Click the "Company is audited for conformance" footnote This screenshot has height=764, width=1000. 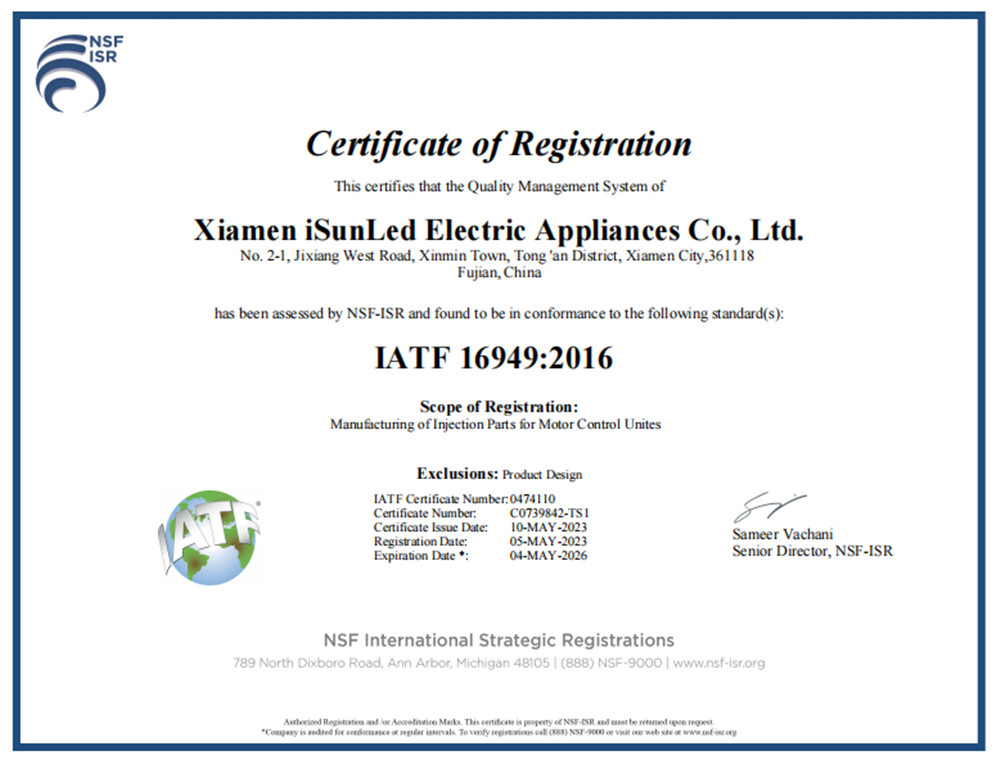499,732
